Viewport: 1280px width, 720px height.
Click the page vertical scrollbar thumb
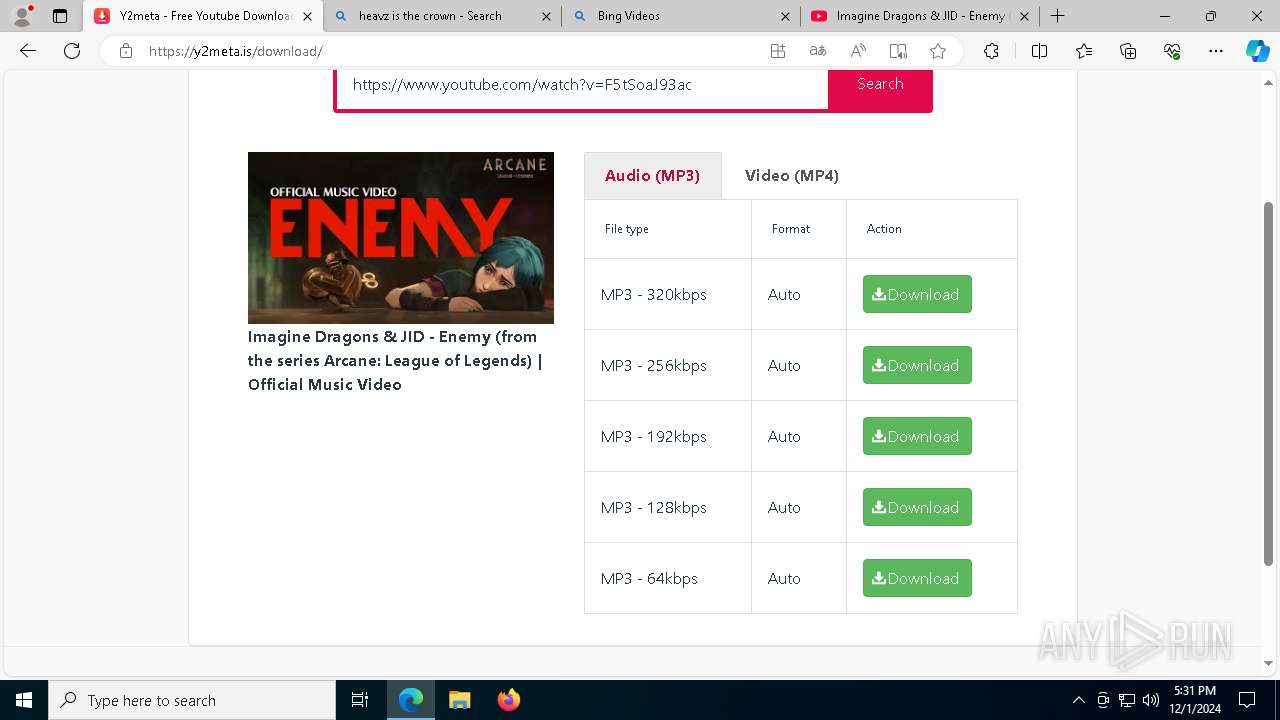1268,383
